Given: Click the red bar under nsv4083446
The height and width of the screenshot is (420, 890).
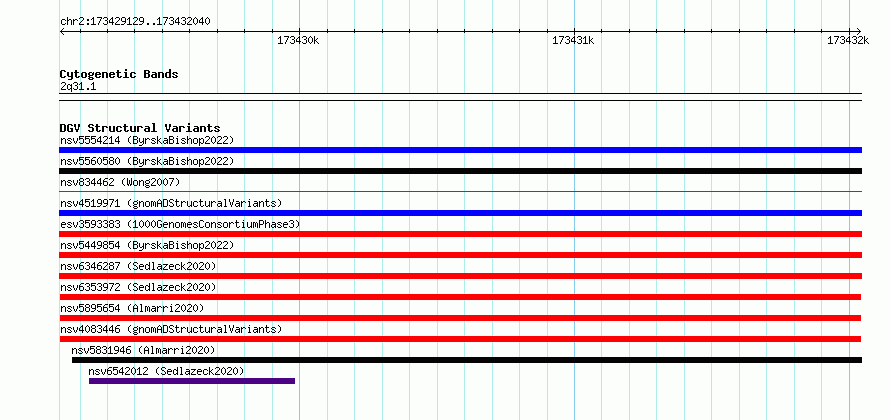Looking at the screenshot, I should (460, 339).
